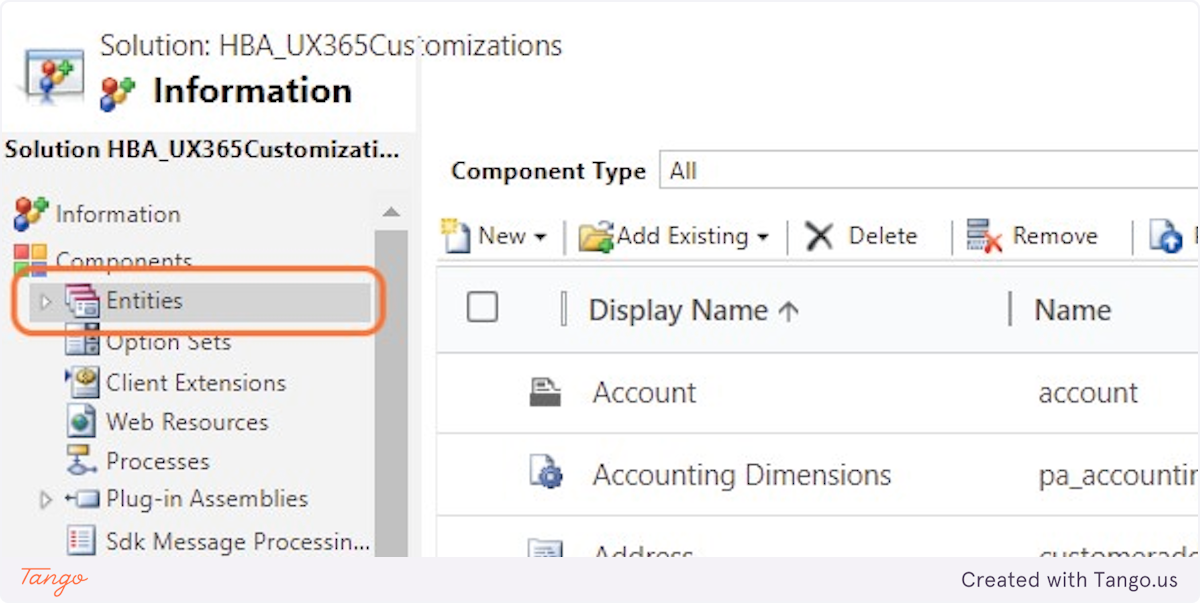The height and width of the screenshot is (603, 1200).
Task: Click the Plug-in Assemblies icon
Action: tap(82, 499)
